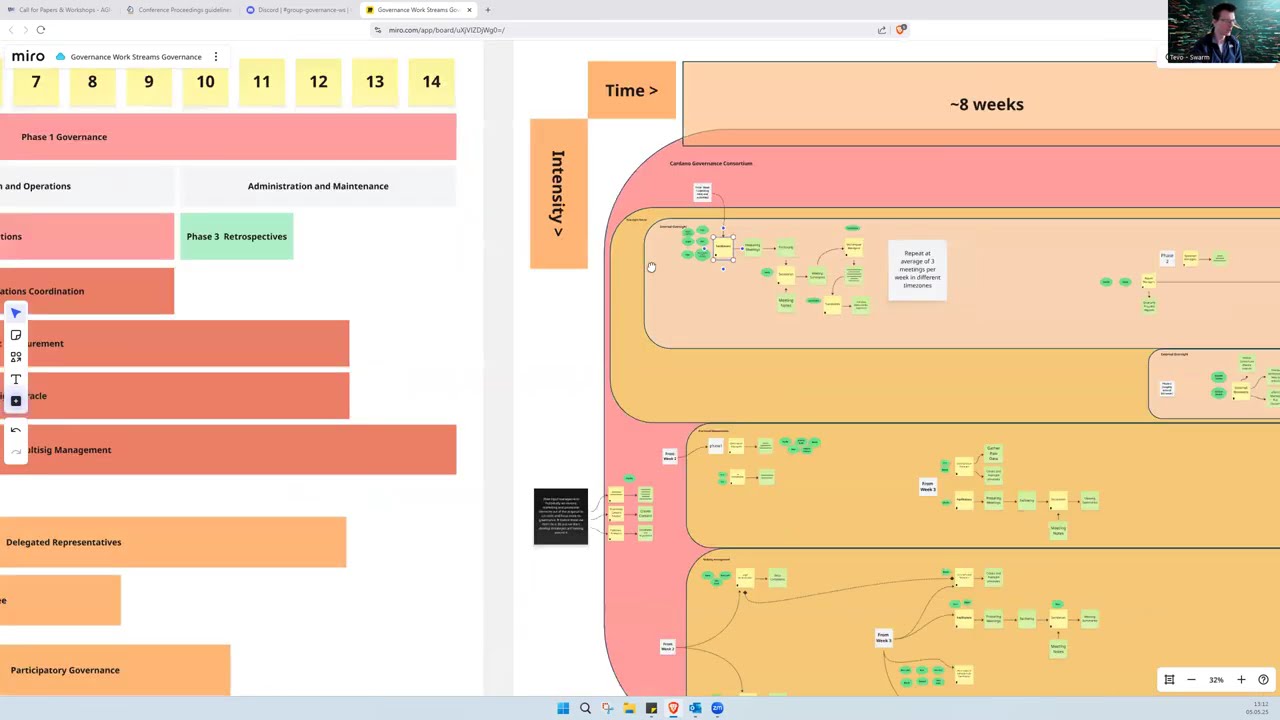Open the shapes and templates tool
The height and width of the screenshot is (720, 1280).
tap(15, 357)
